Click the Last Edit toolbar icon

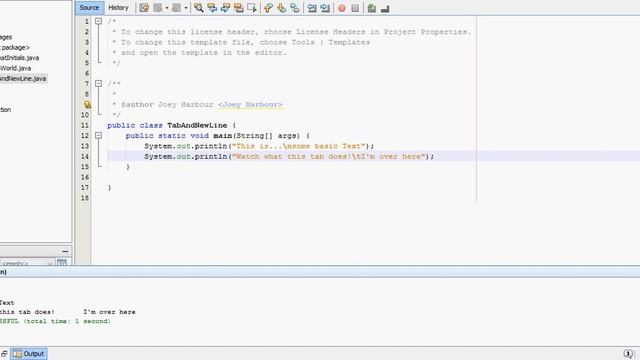pos(144,8)
